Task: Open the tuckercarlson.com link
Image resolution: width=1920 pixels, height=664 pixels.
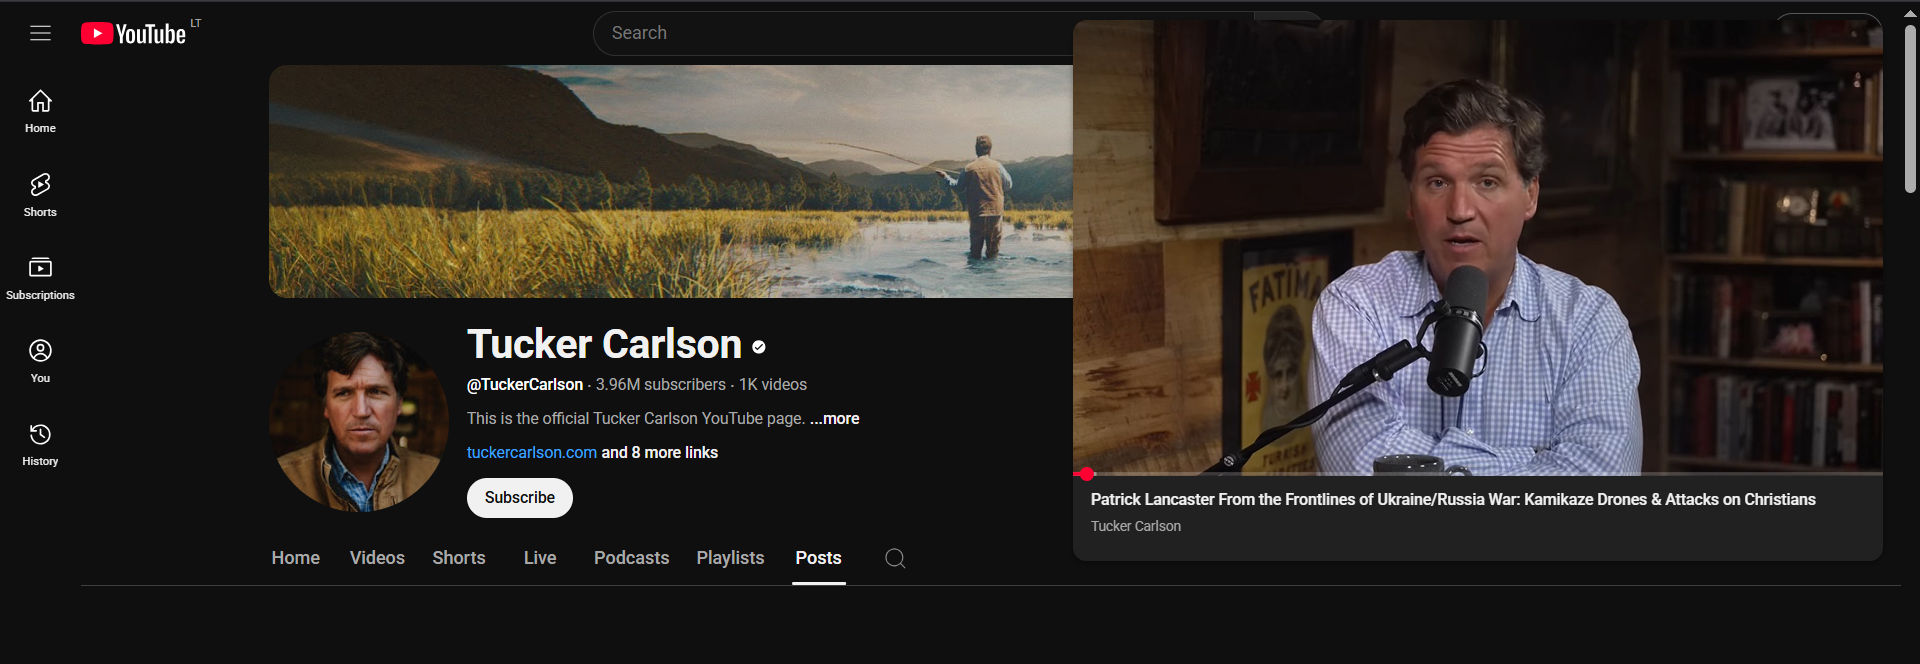Action: click(x=532, y=453)
